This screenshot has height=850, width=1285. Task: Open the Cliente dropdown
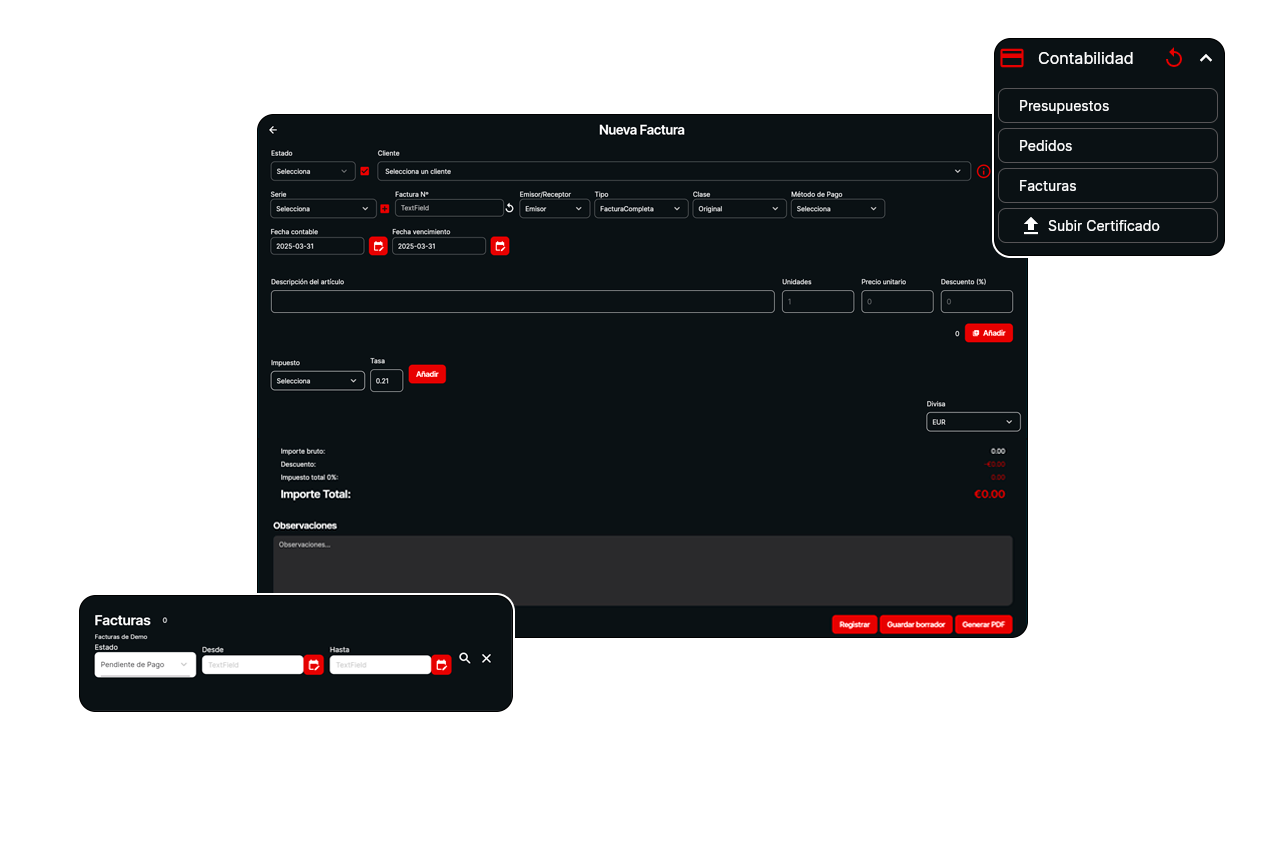673,171
